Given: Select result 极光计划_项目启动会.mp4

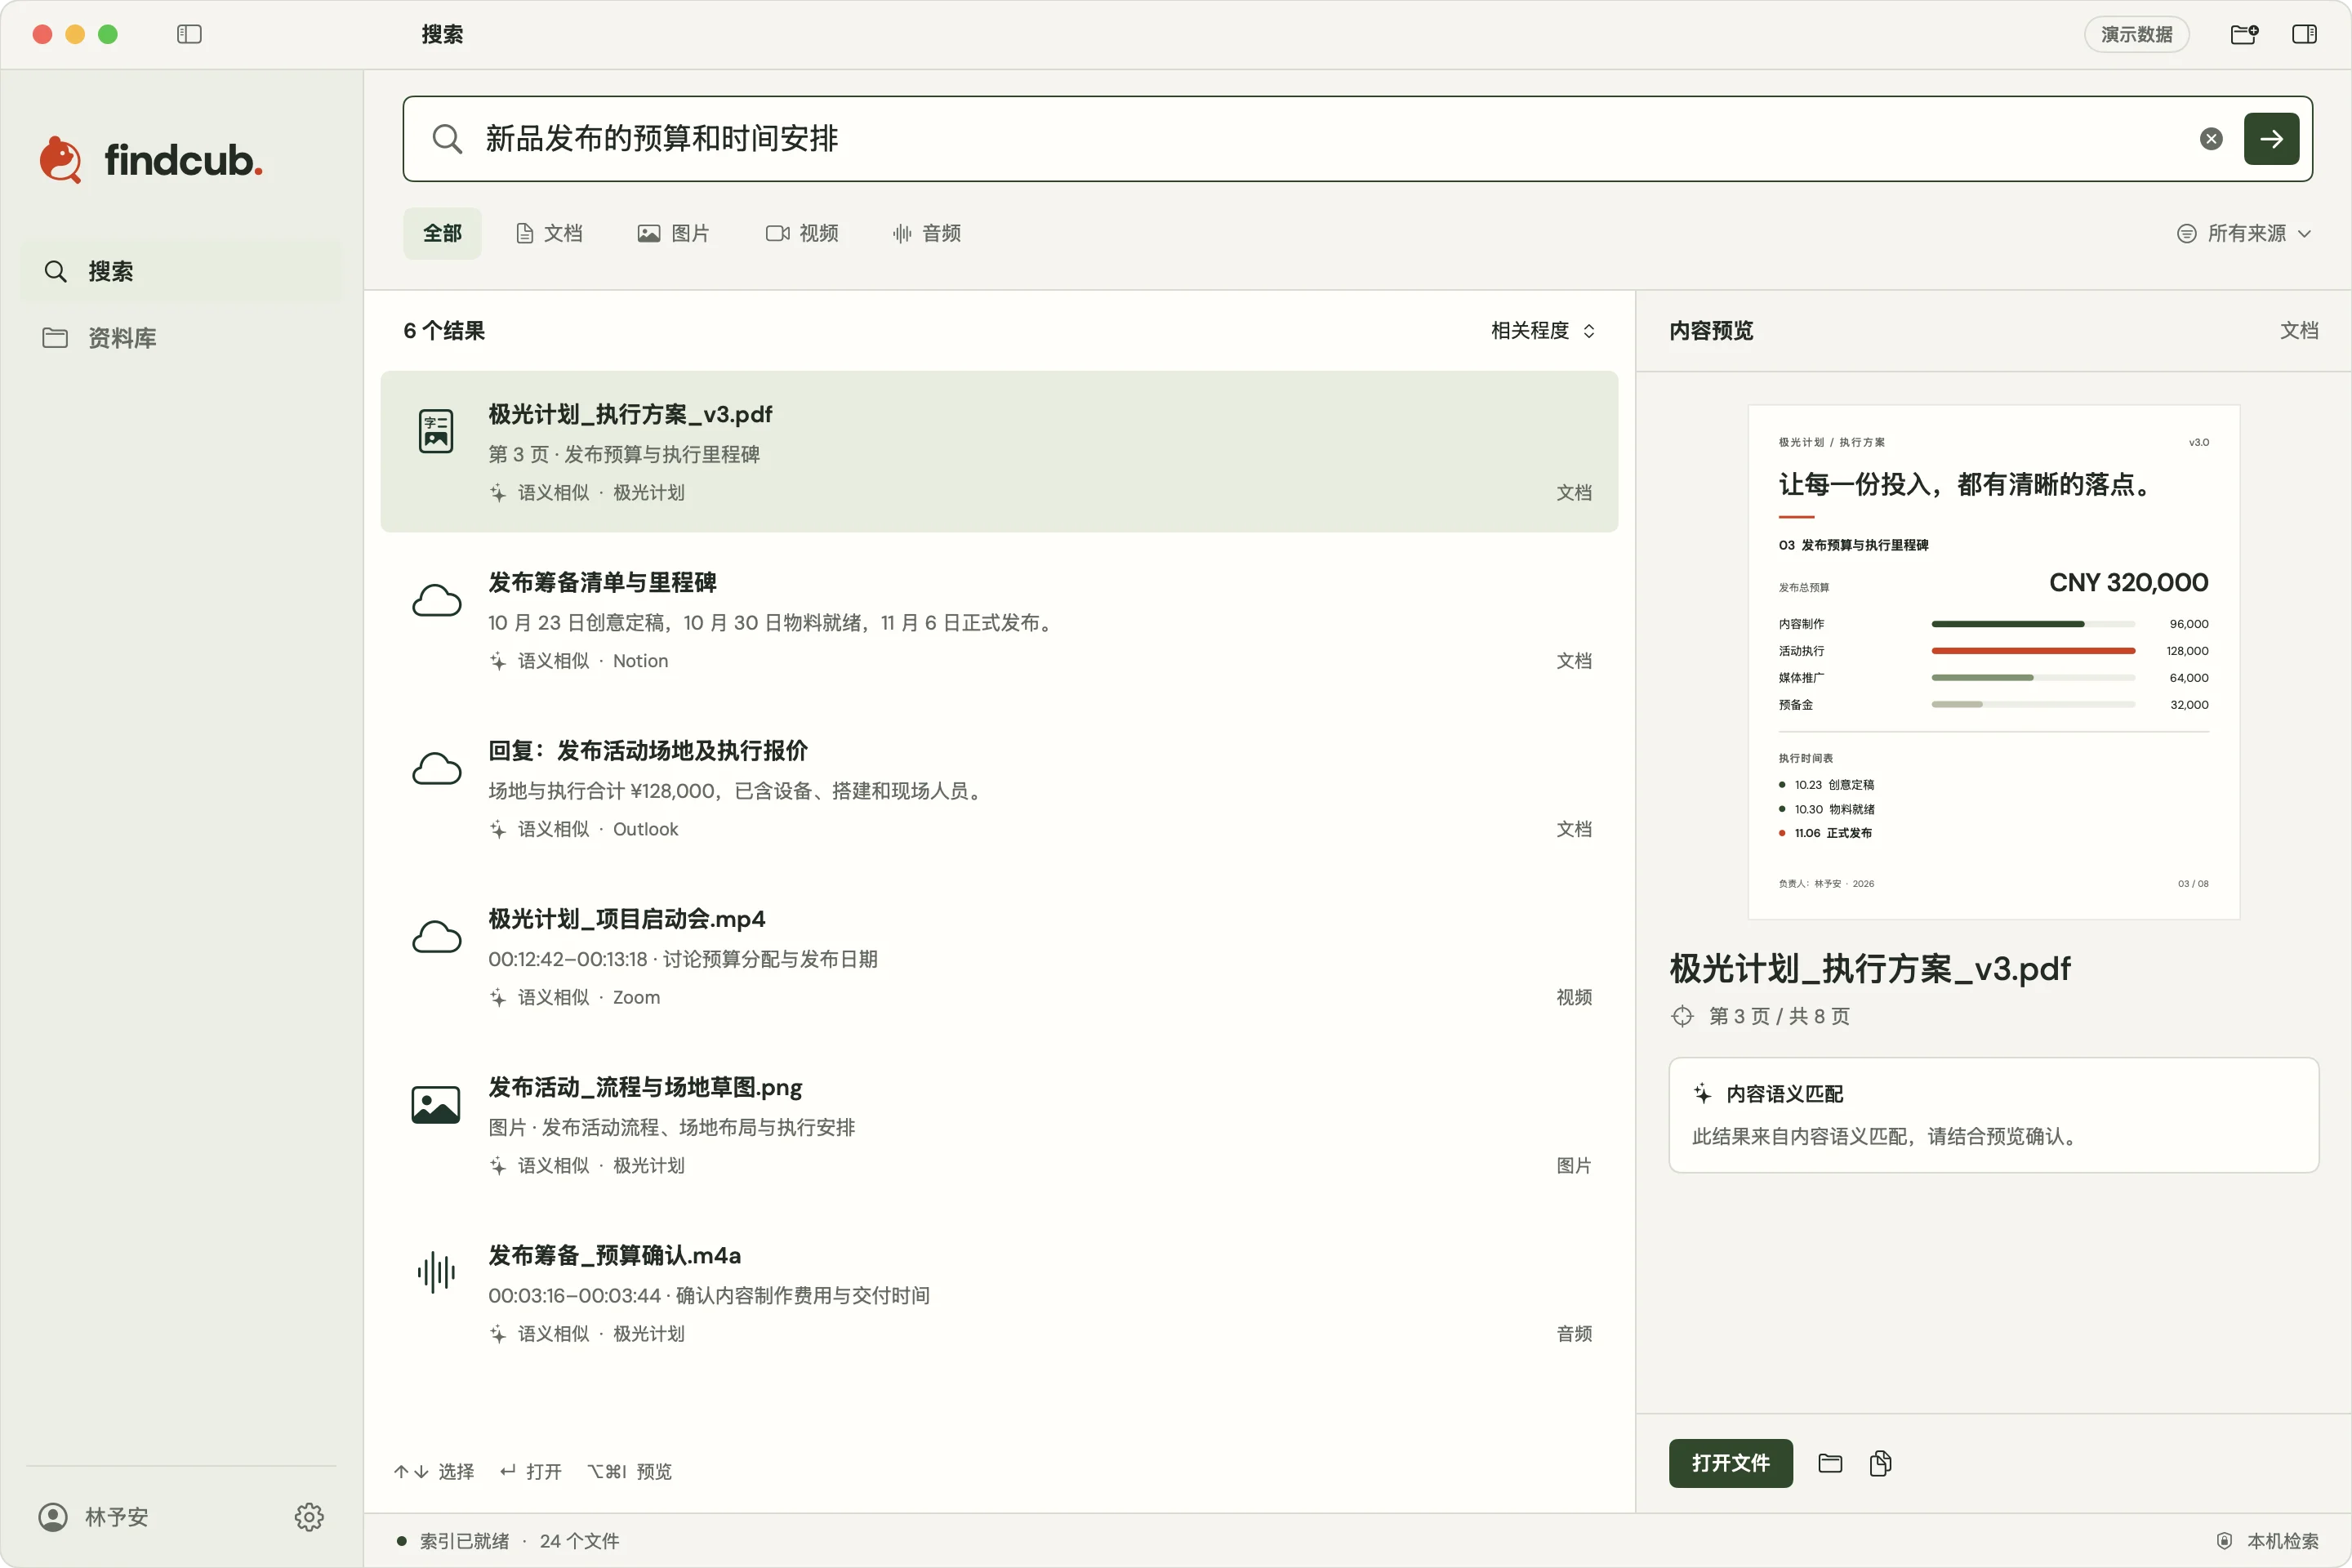Looking at the screenshot, I should click(x=999, y=956).
